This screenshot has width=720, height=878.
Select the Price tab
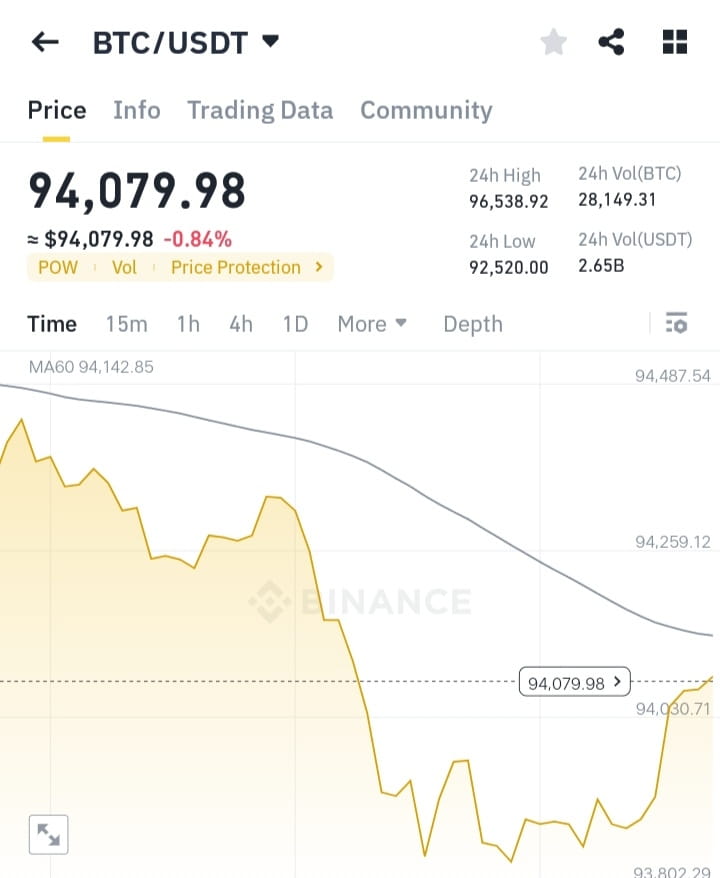(x=56, y=110)
